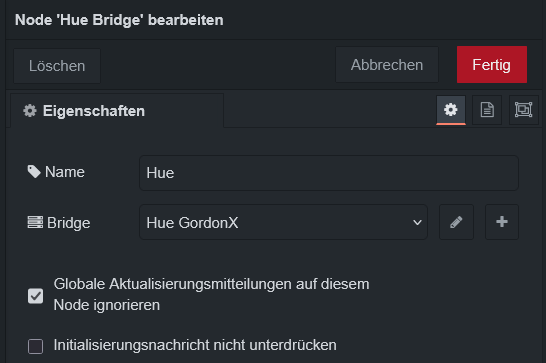Delete the node with Löschen

click(x=57, y=66)
